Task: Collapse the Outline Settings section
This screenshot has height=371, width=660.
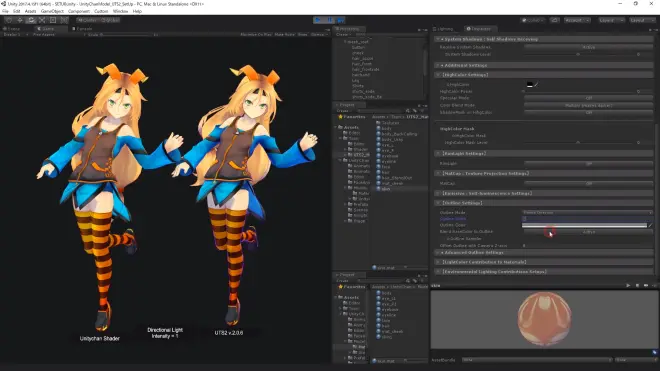Action: coord(544,203)
